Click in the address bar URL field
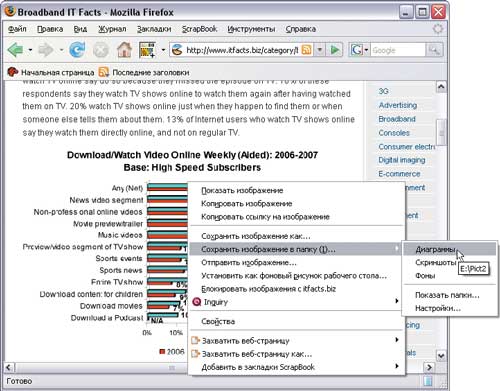The height and width of the screenshot is (391, 500). pos(242,50)
